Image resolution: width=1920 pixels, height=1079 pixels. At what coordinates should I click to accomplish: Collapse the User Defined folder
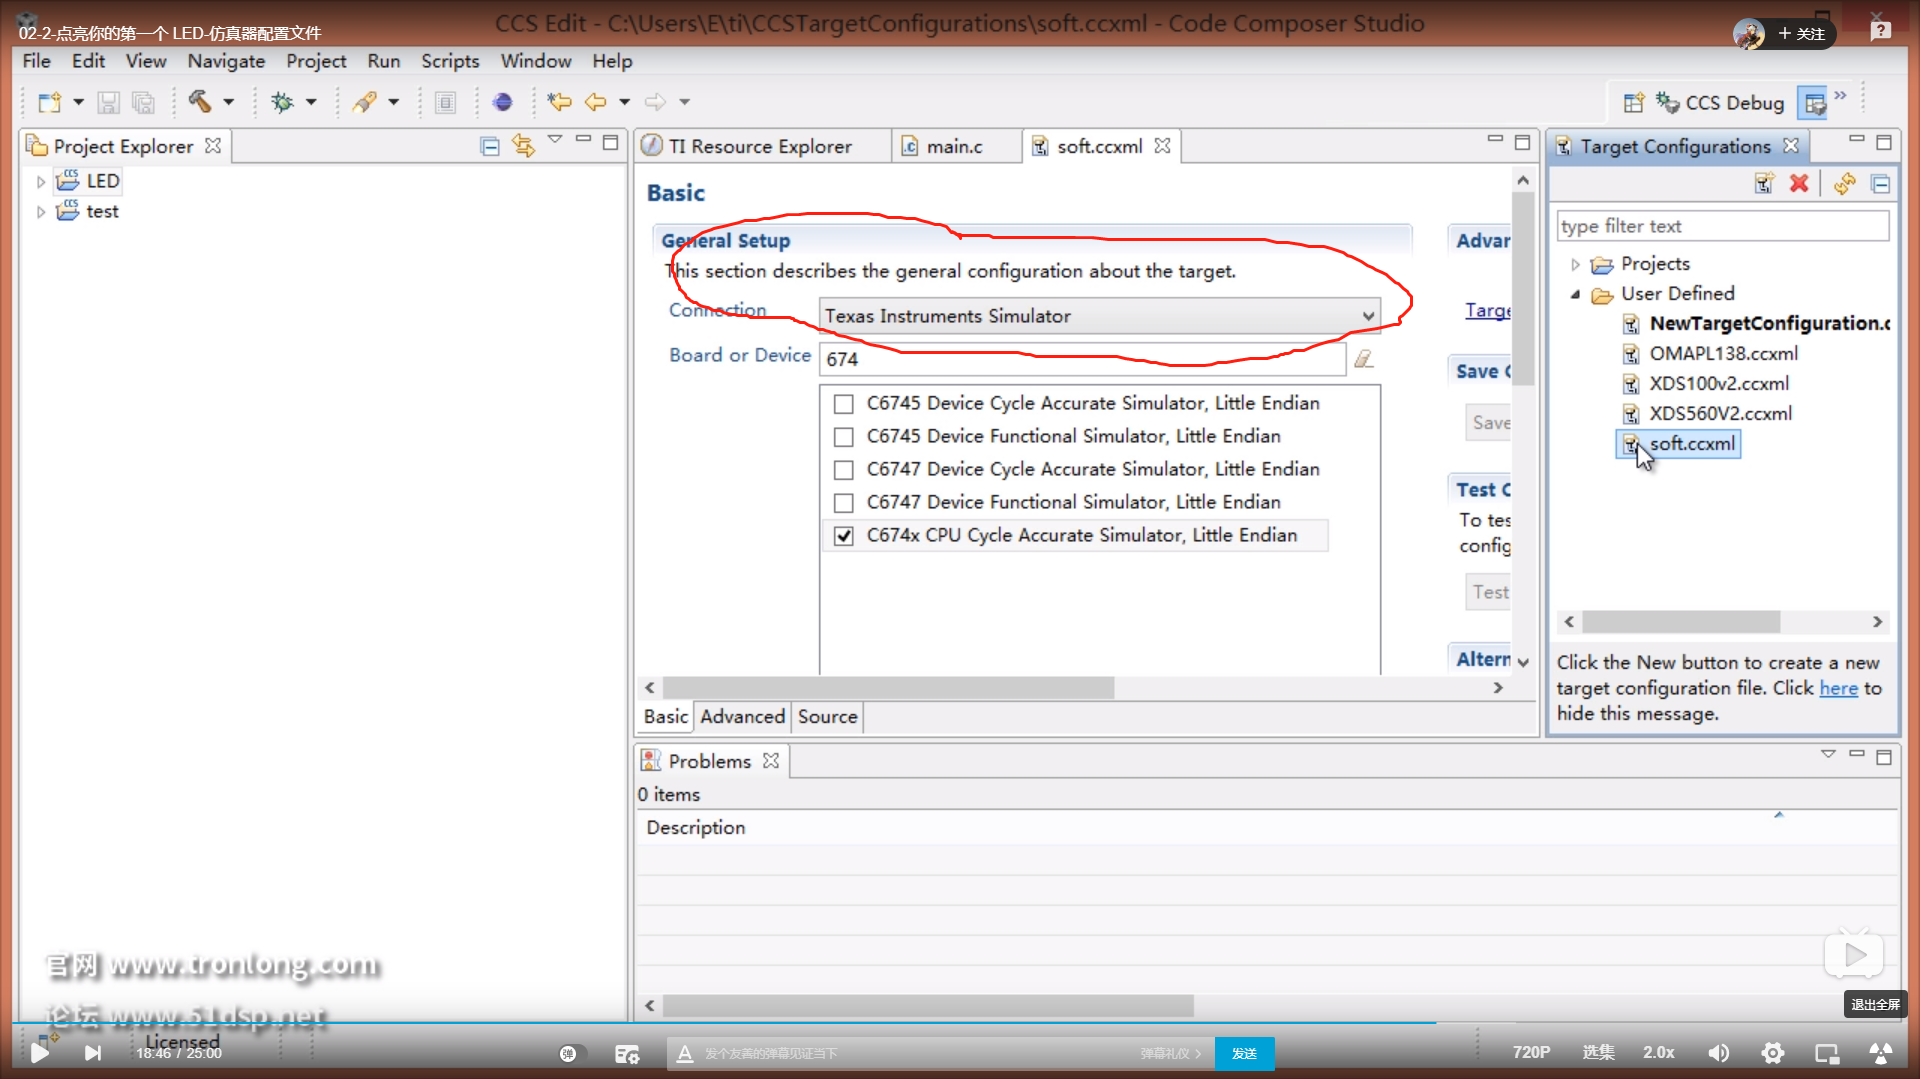tap(1575, 294)
